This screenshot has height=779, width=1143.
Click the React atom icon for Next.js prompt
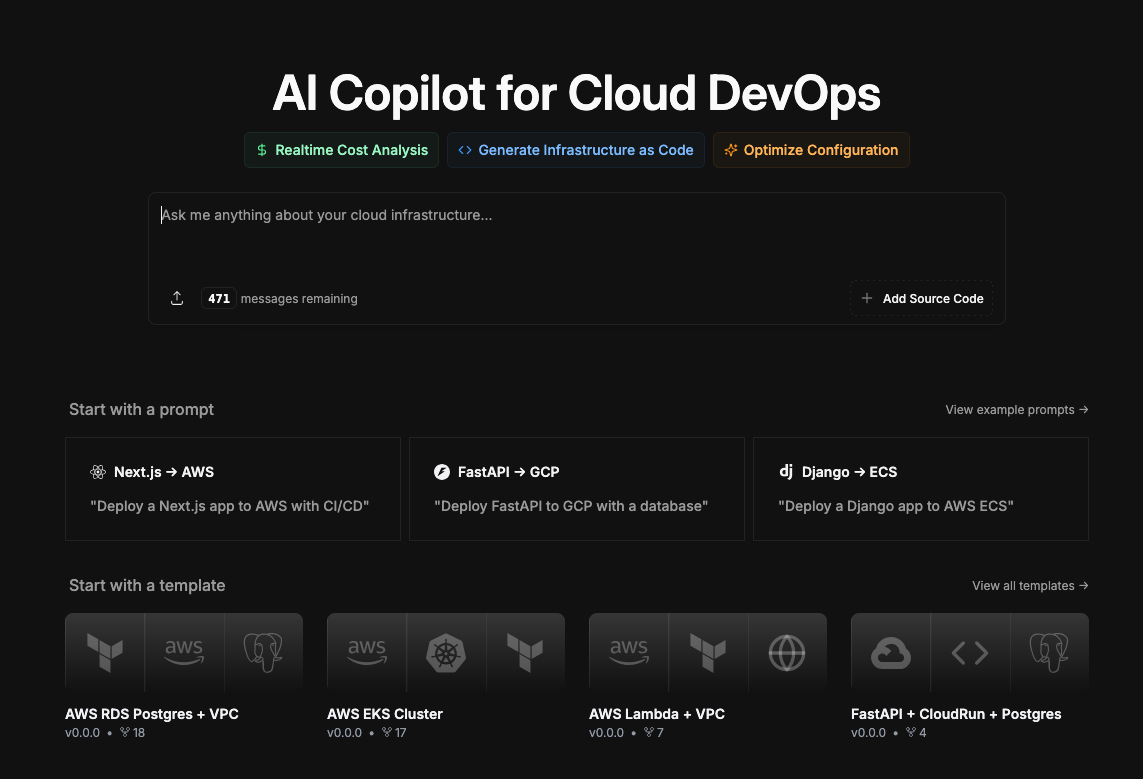[x=98, y=471]
